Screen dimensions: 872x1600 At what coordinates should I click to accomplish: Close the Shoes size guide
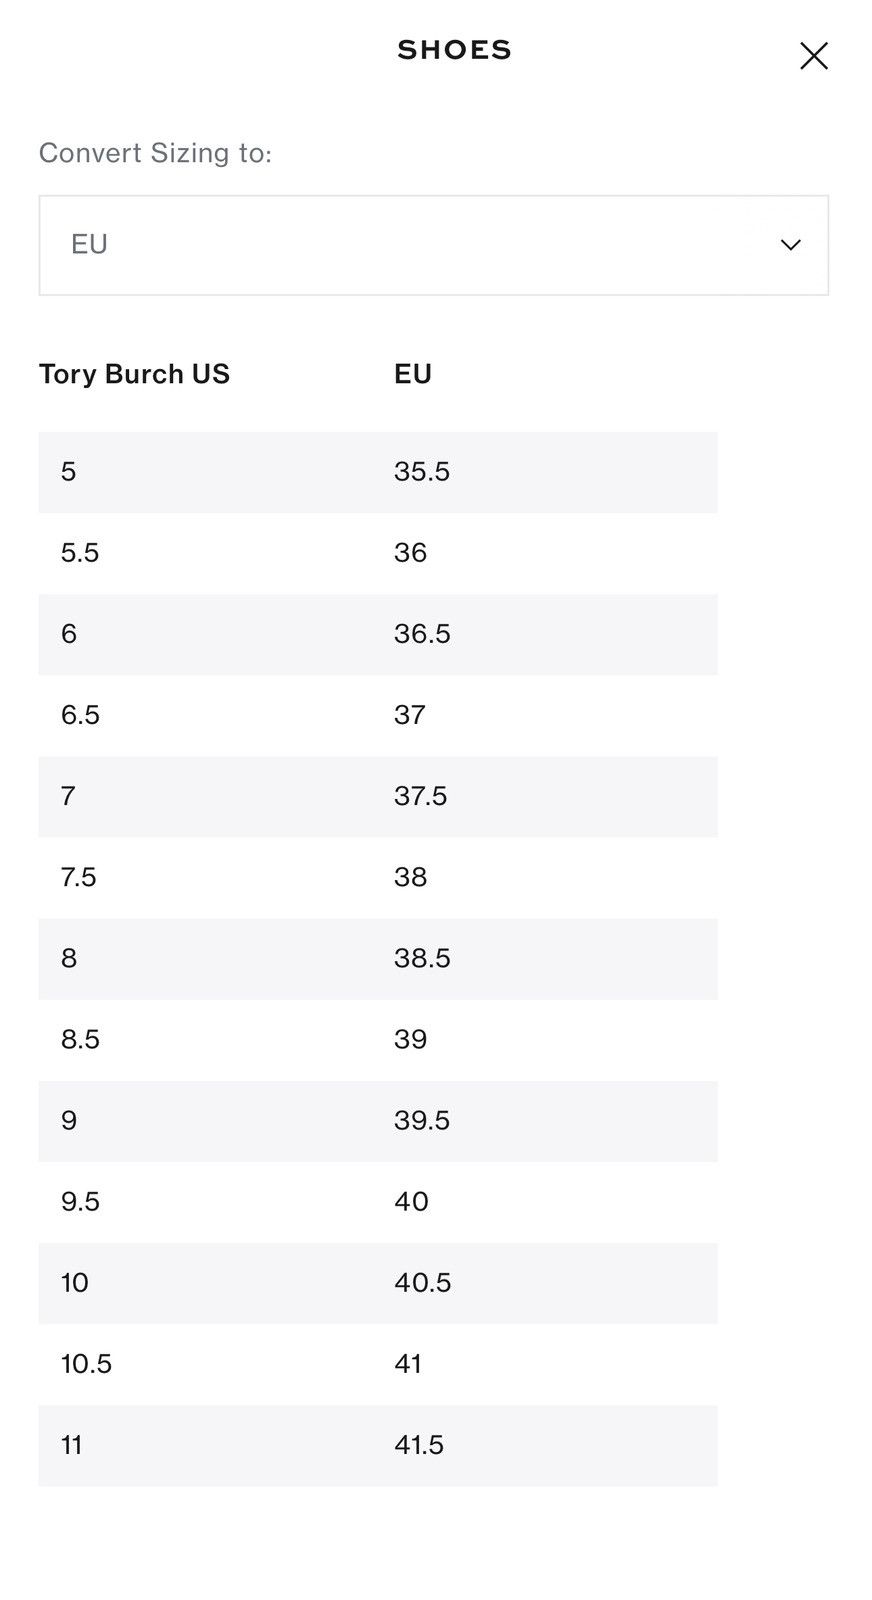click(813, 56)
